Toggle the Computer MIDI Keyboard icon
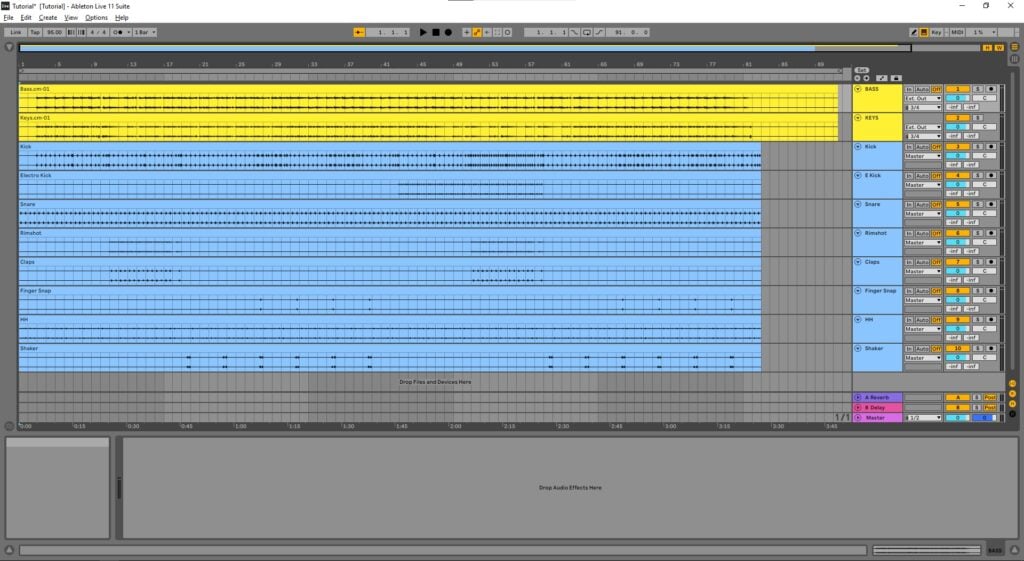Image resolution: width=1024 pixels, height=561 pixels. coord(923,32)
